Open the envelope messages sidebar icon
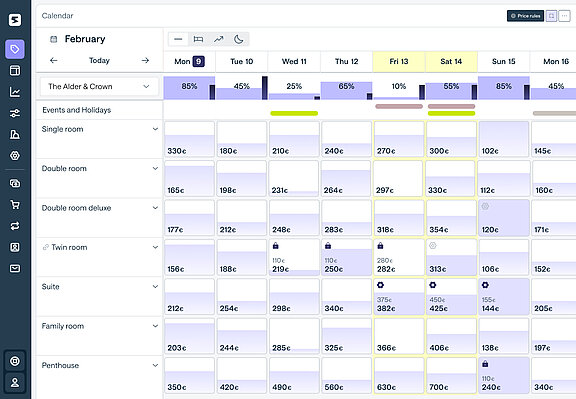The height and width of the screenshot is (399, 576). (15, 269)
